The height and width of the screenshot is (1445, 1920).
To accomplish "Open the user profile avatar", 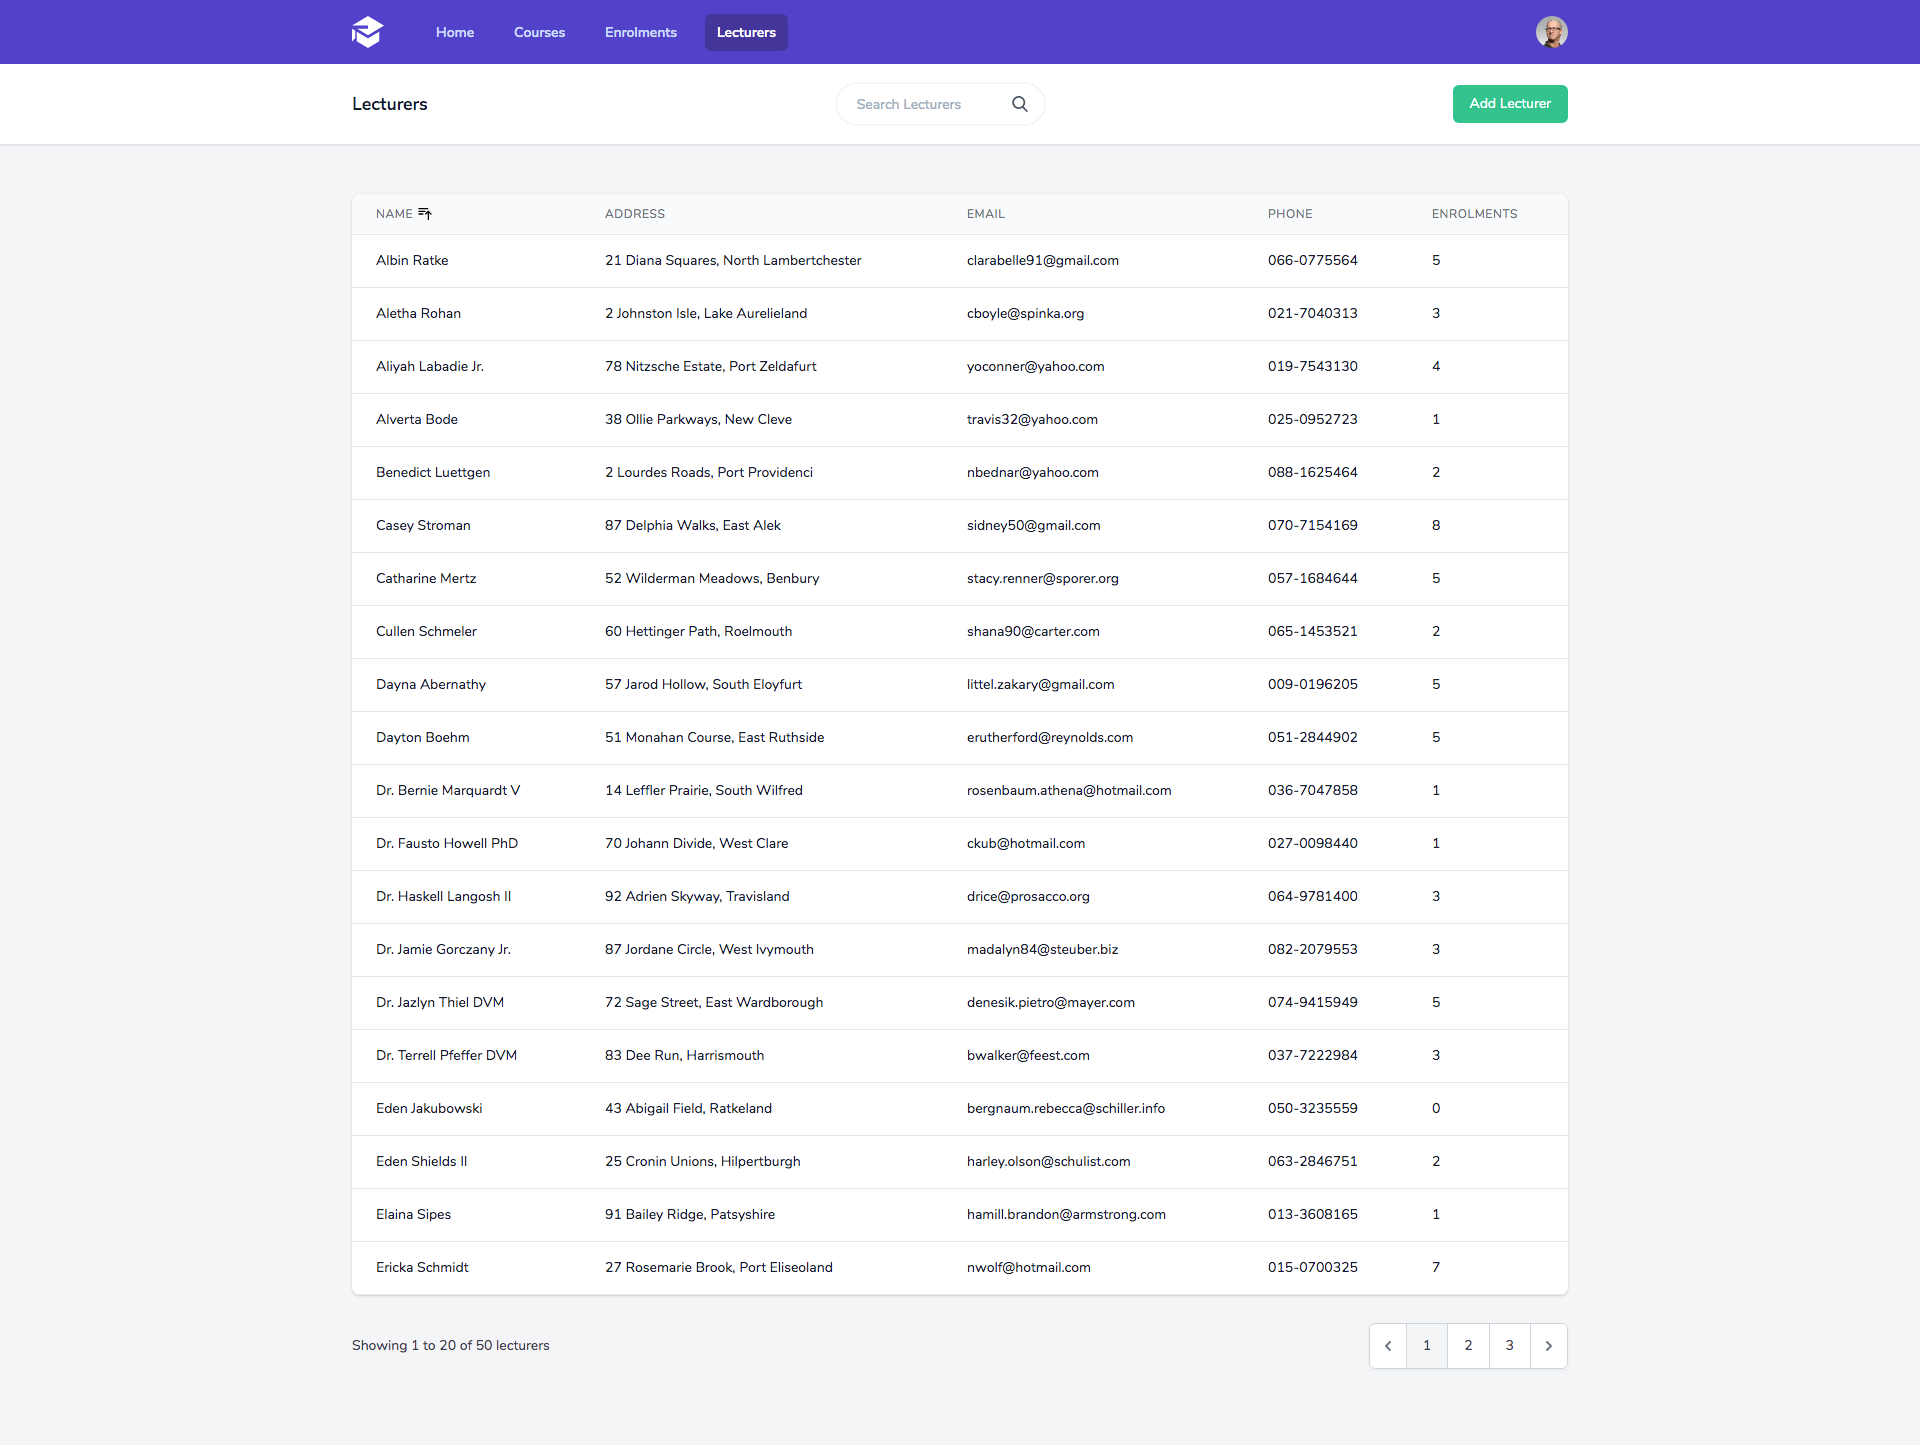I will point(1551,32).
